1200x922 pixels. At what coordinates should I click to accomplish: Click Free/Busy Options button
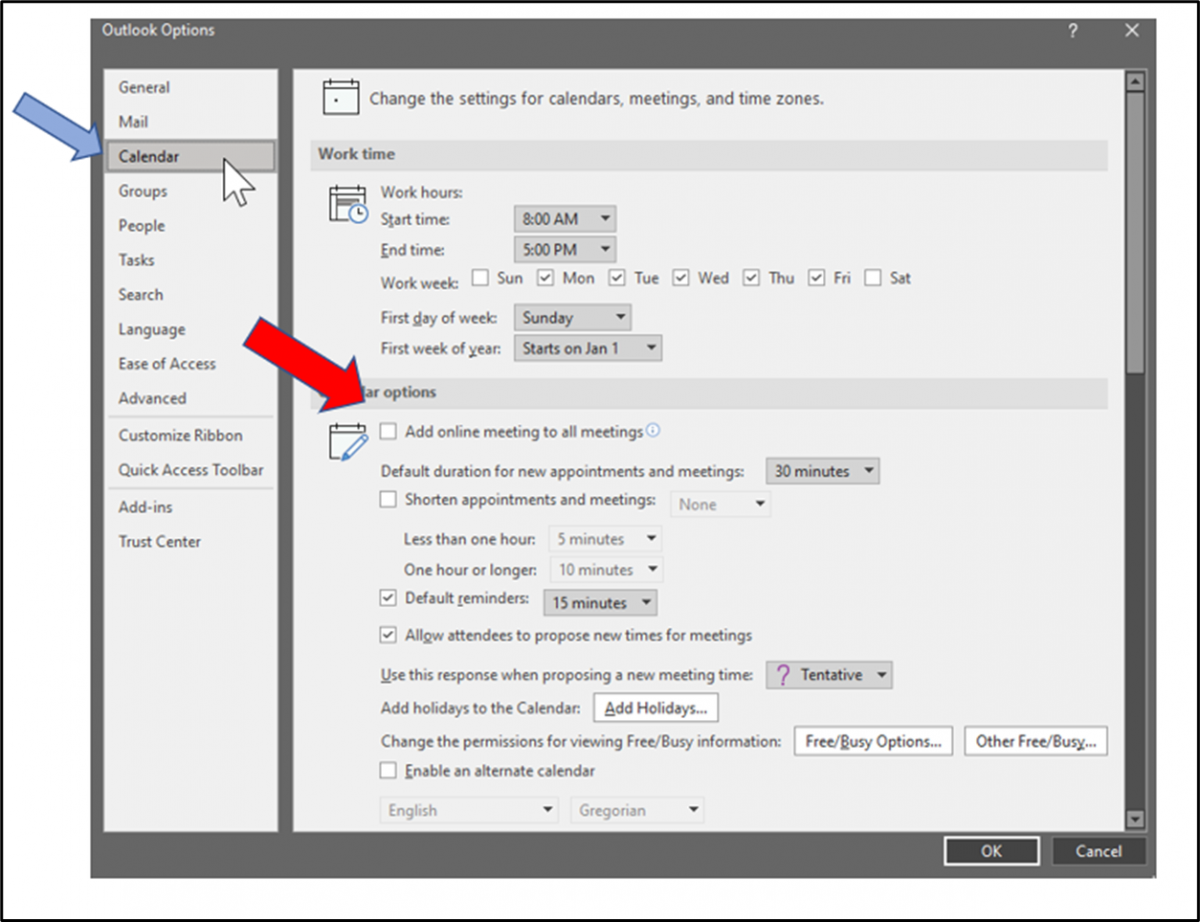coord(873,741)
